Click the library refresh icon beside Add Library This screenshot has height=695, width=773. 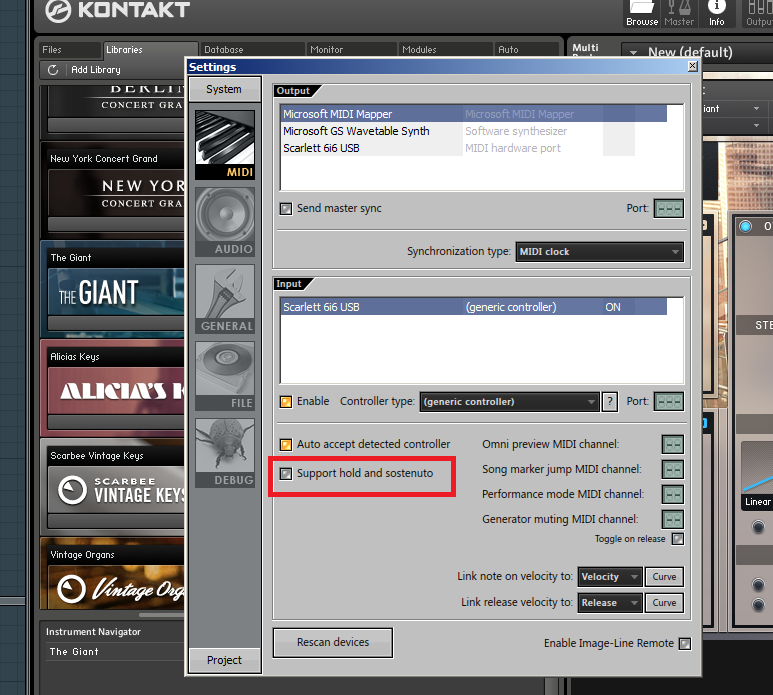click(53, 70)
